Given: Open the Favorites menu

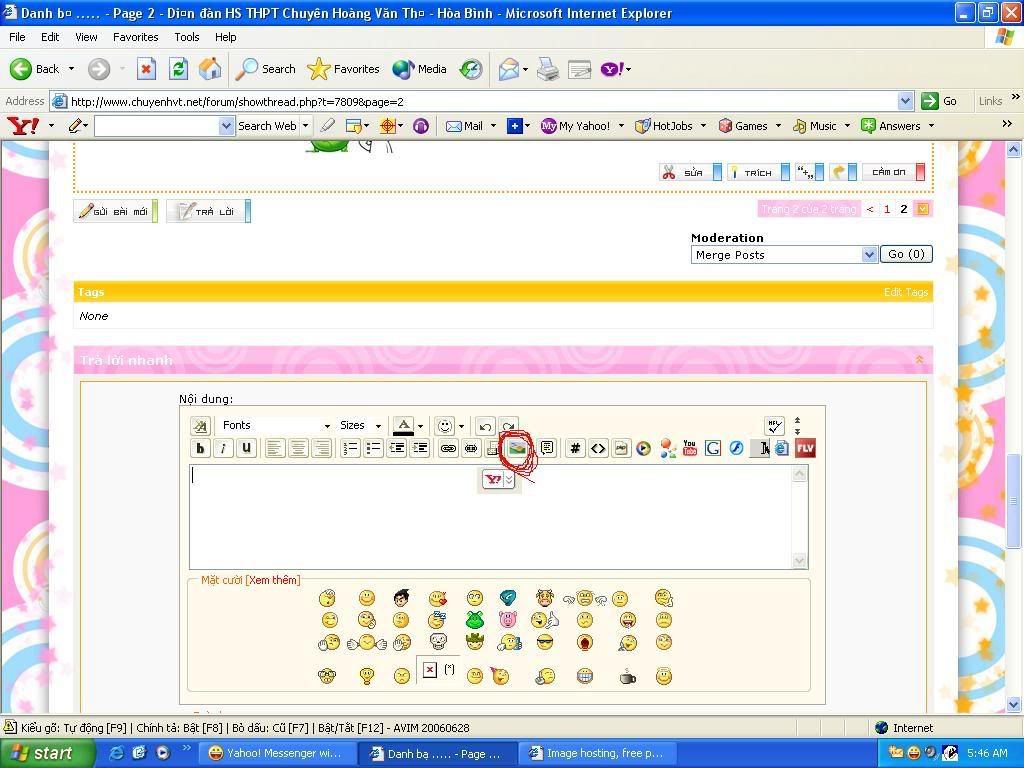Looking at the screenshot, I should (135, 37).
